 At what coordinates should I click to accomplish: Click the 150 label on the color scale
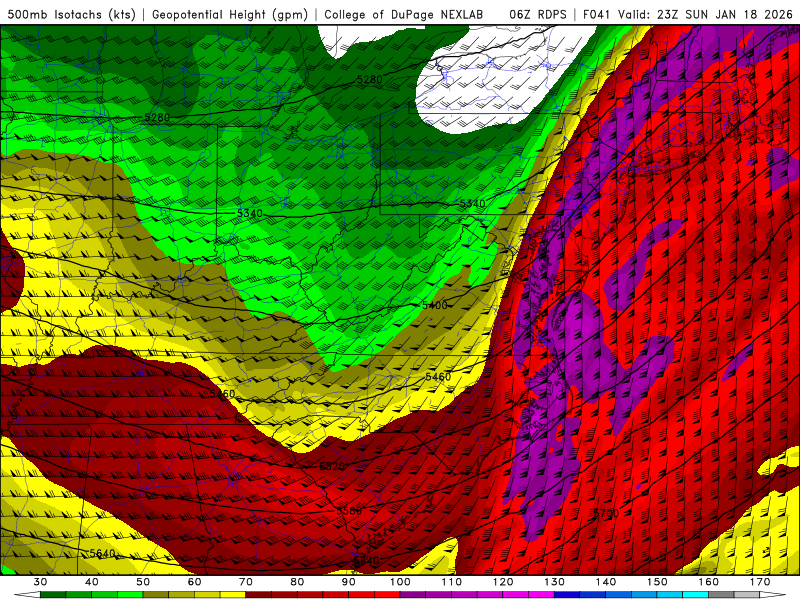[657, 582]
